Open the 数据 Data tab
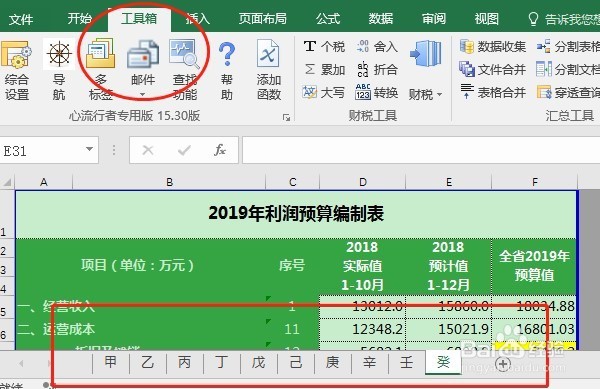 [381, 18]
